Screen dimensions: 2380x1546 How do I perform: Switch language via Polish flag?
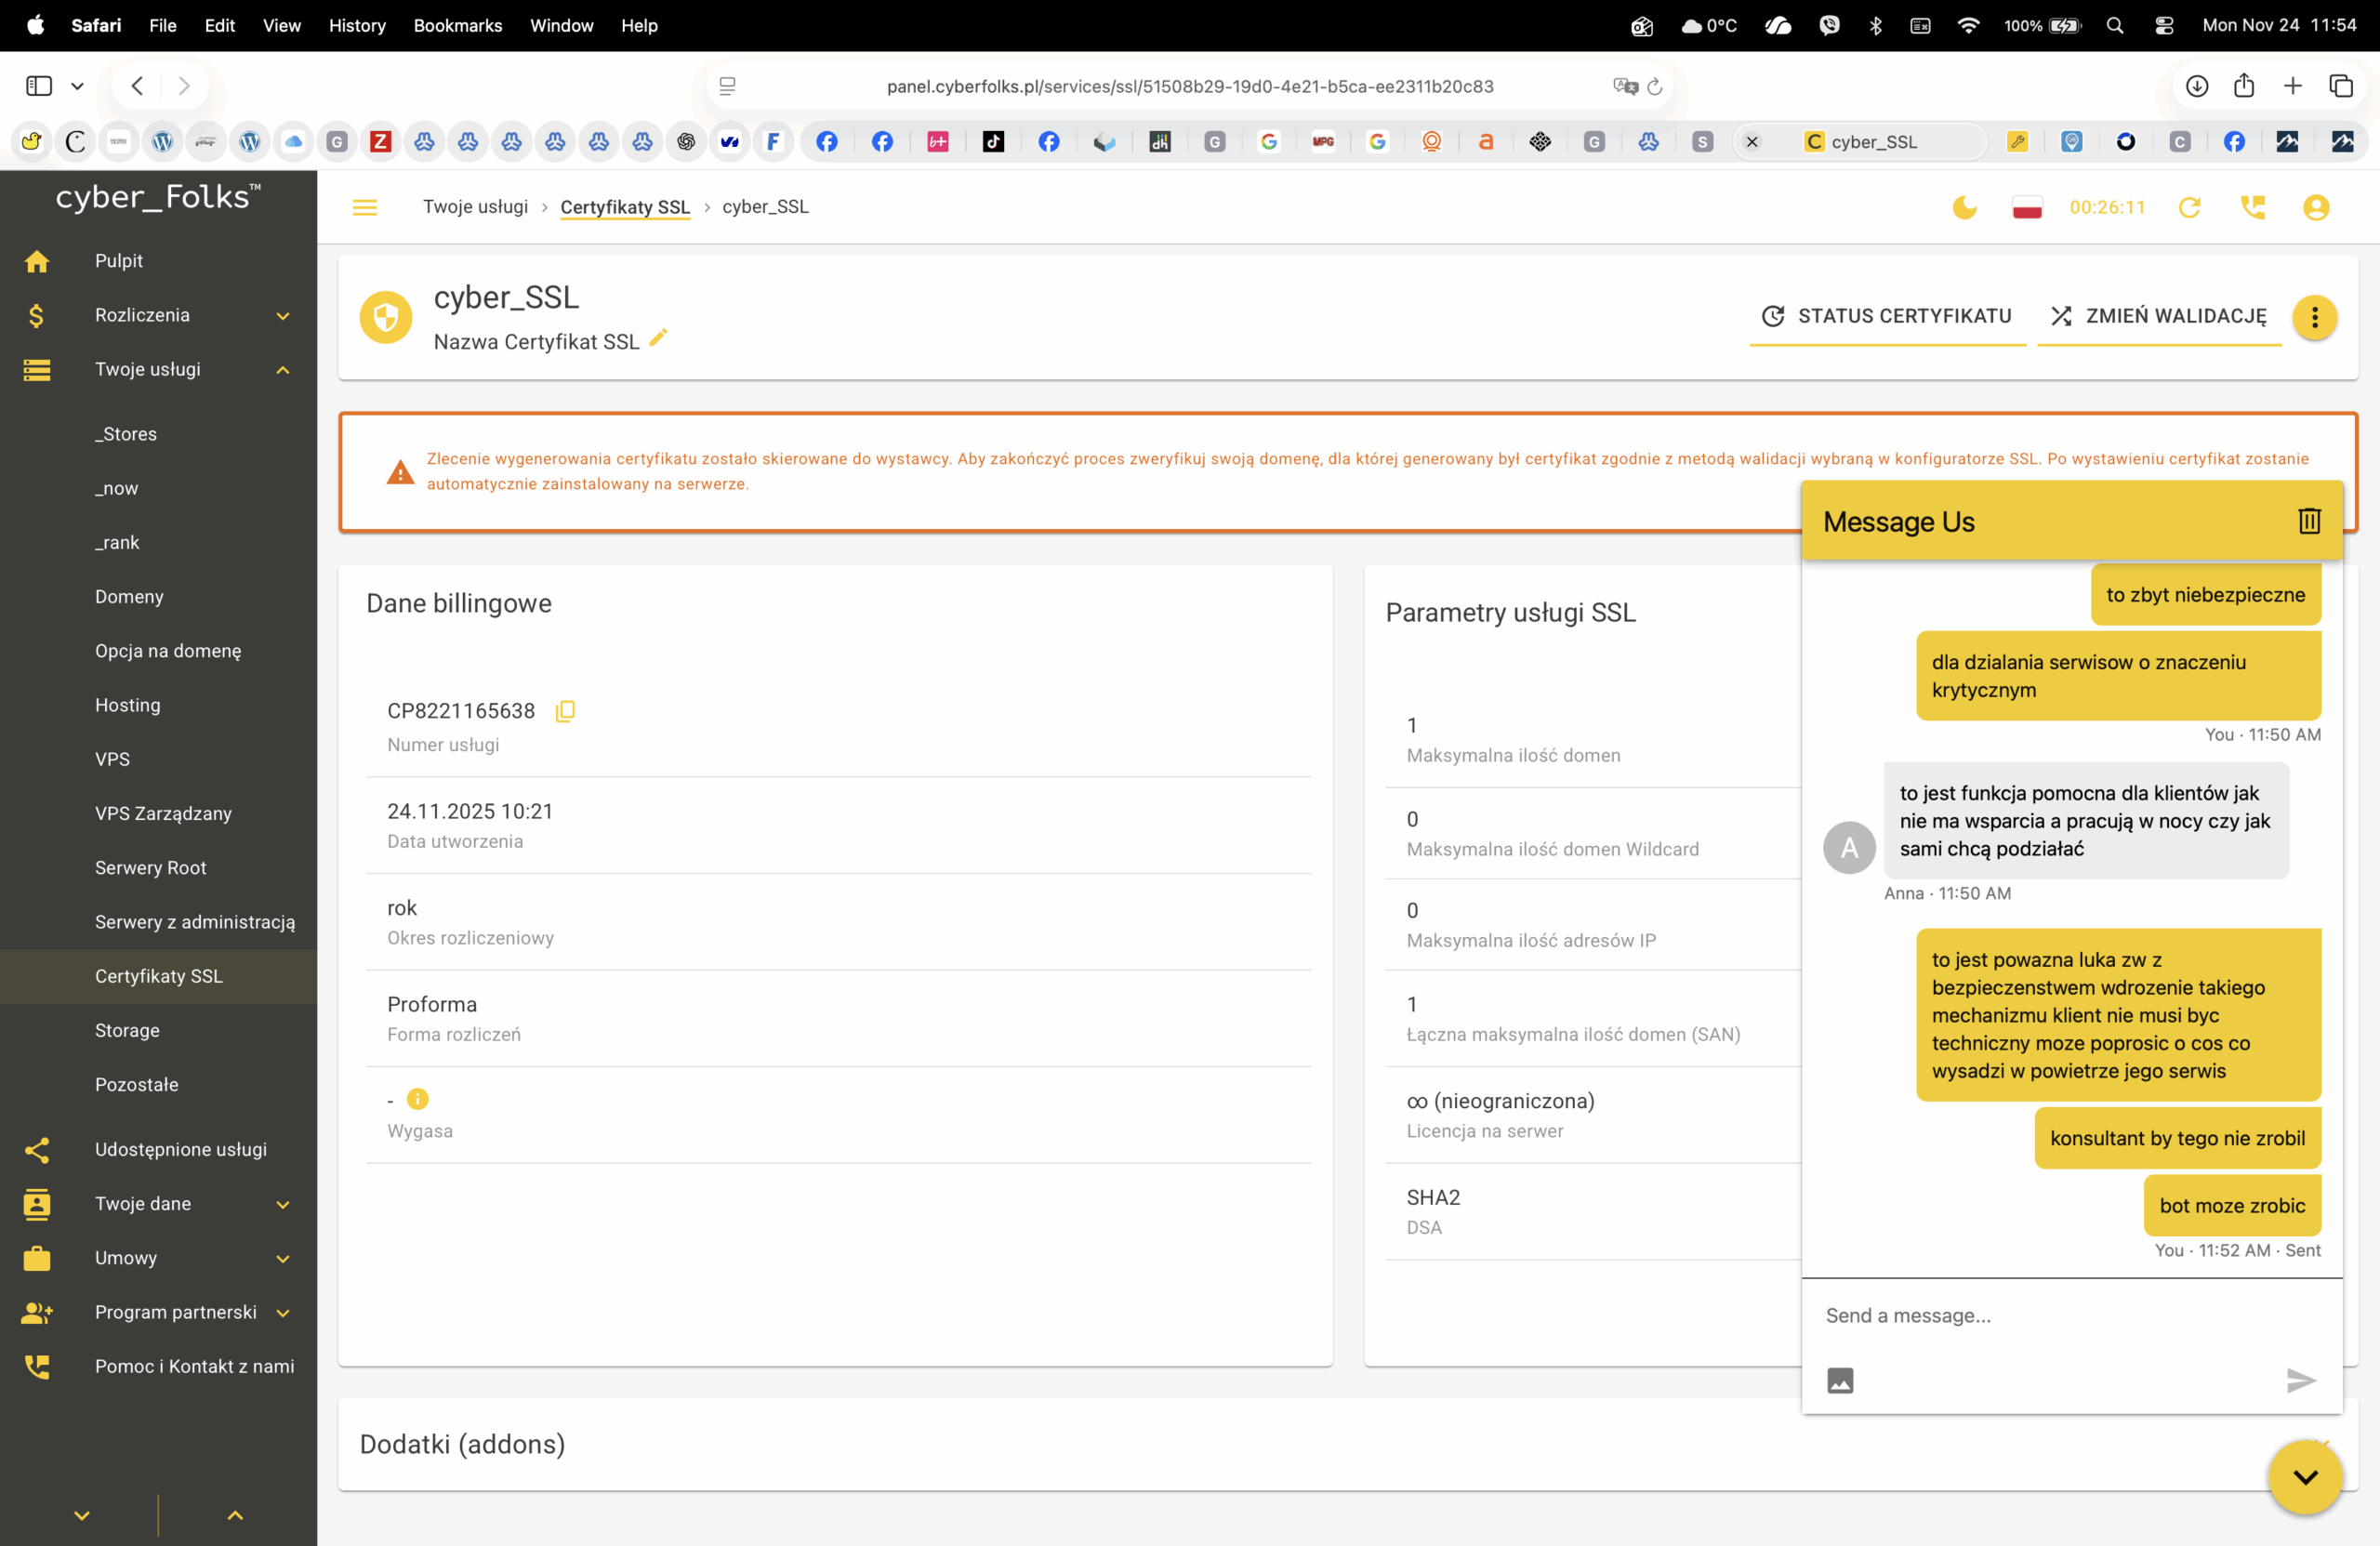2026,207
